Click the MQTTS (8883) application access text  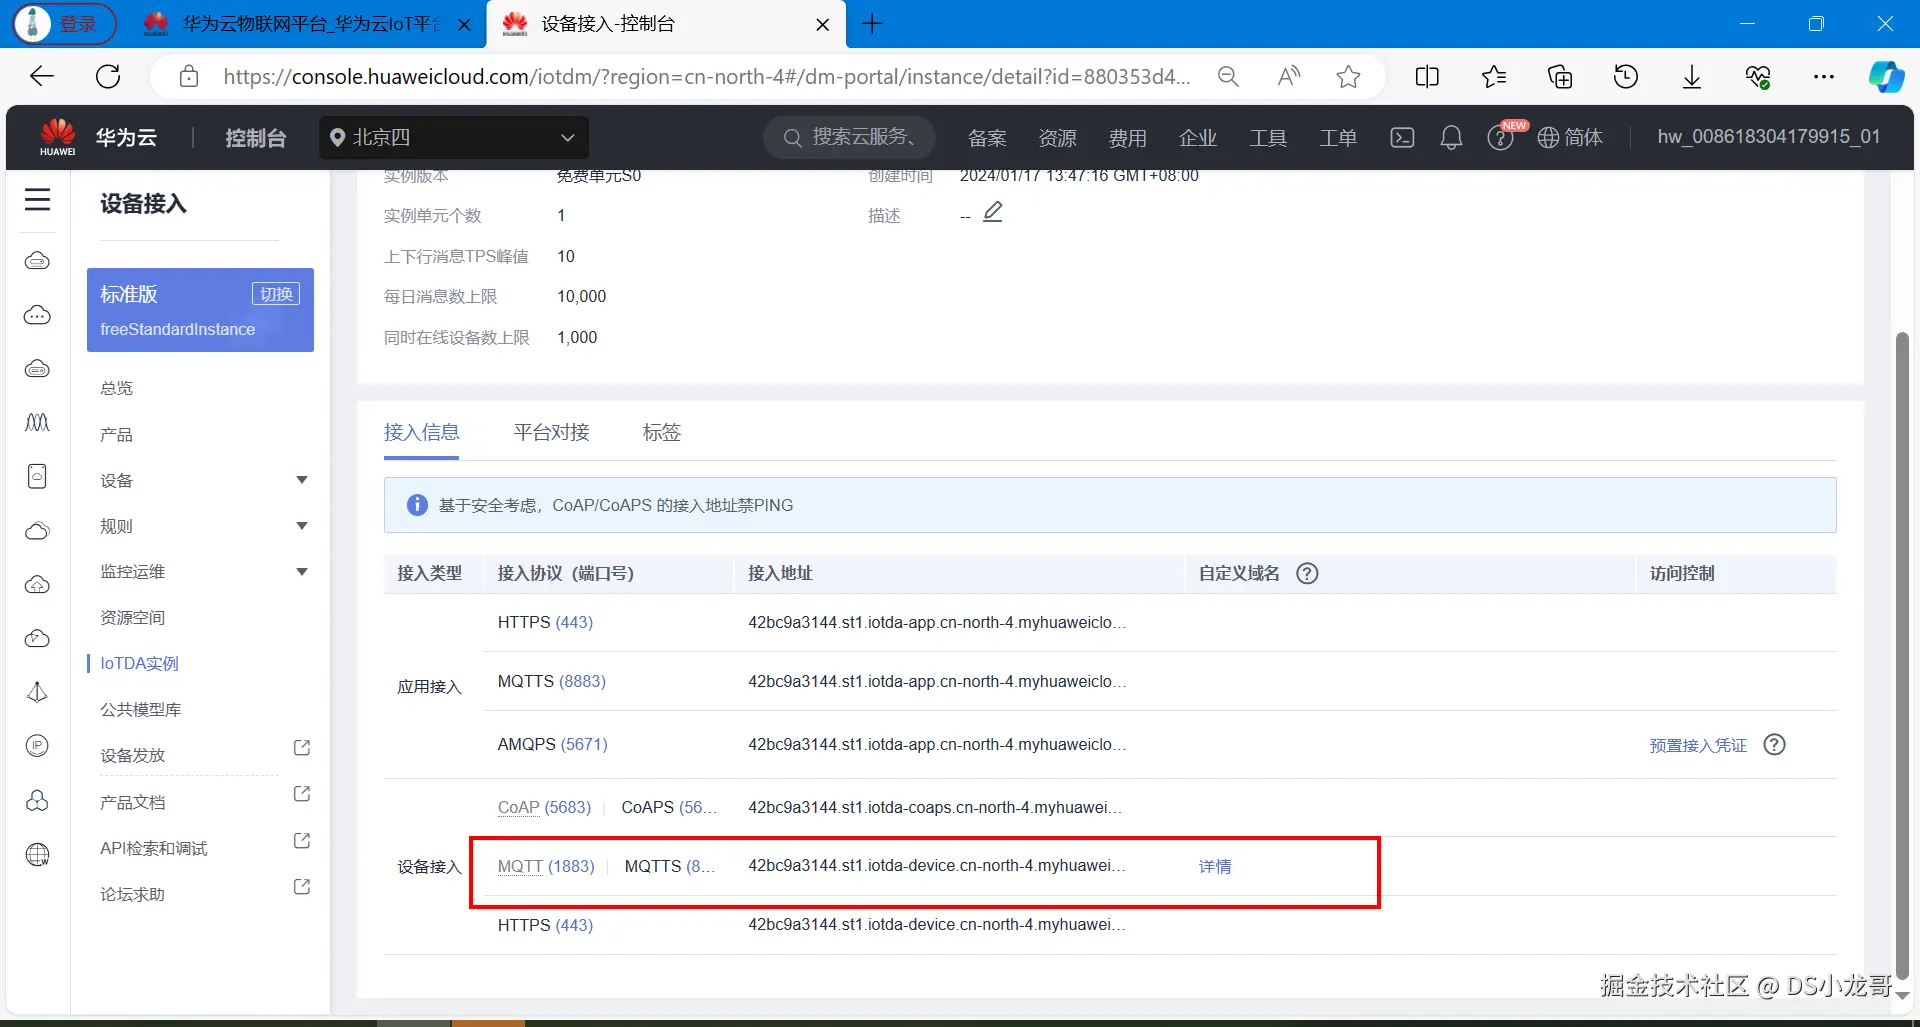point(552,681)
